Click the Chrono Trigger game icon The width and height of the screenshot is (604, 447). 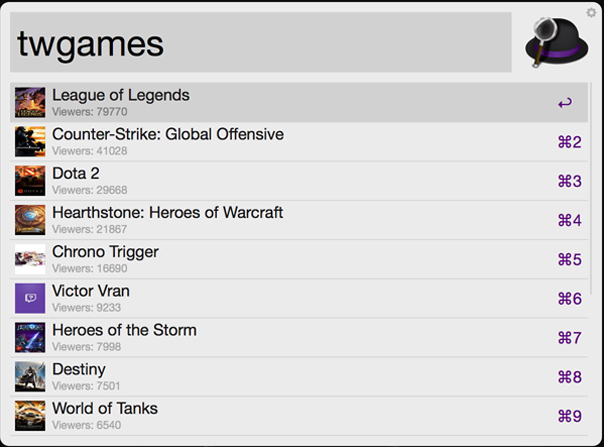[30, 259]
